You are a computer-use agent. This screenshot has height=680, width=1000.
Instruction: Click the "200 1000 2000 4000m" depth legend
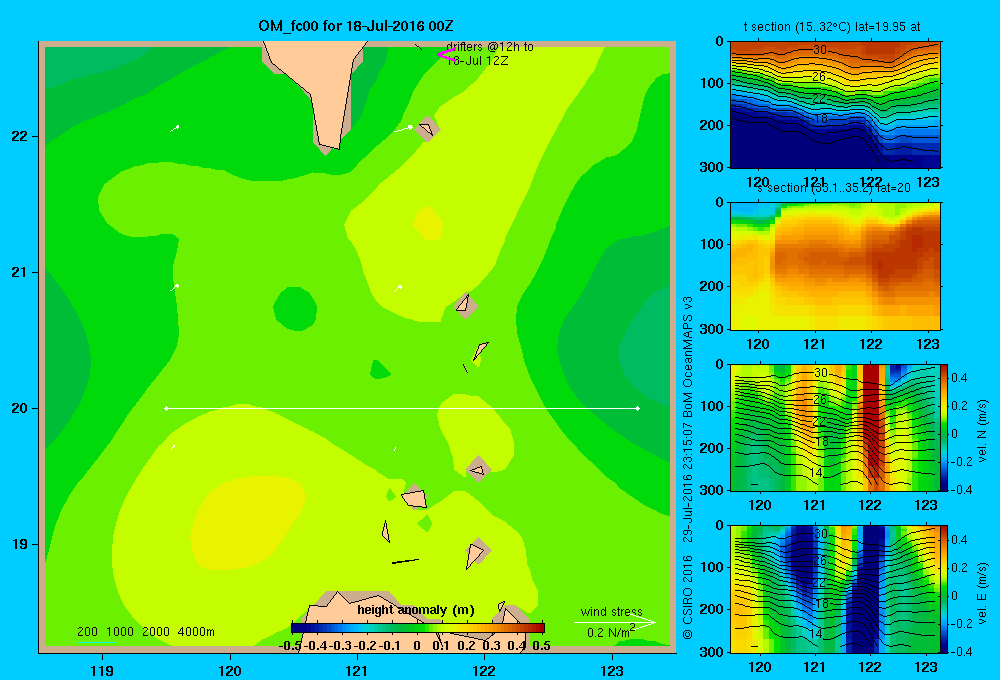click(x=145, y=632)
